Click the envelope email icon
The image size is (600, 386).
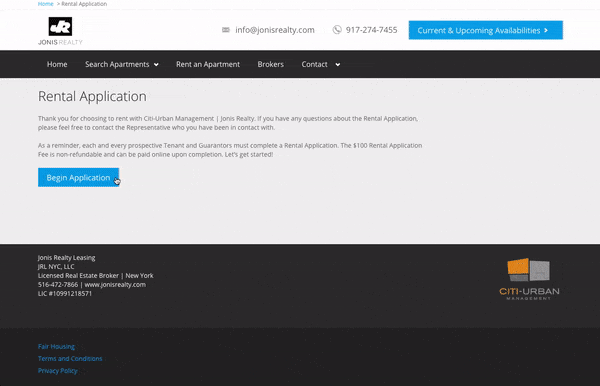coord(226,30)
